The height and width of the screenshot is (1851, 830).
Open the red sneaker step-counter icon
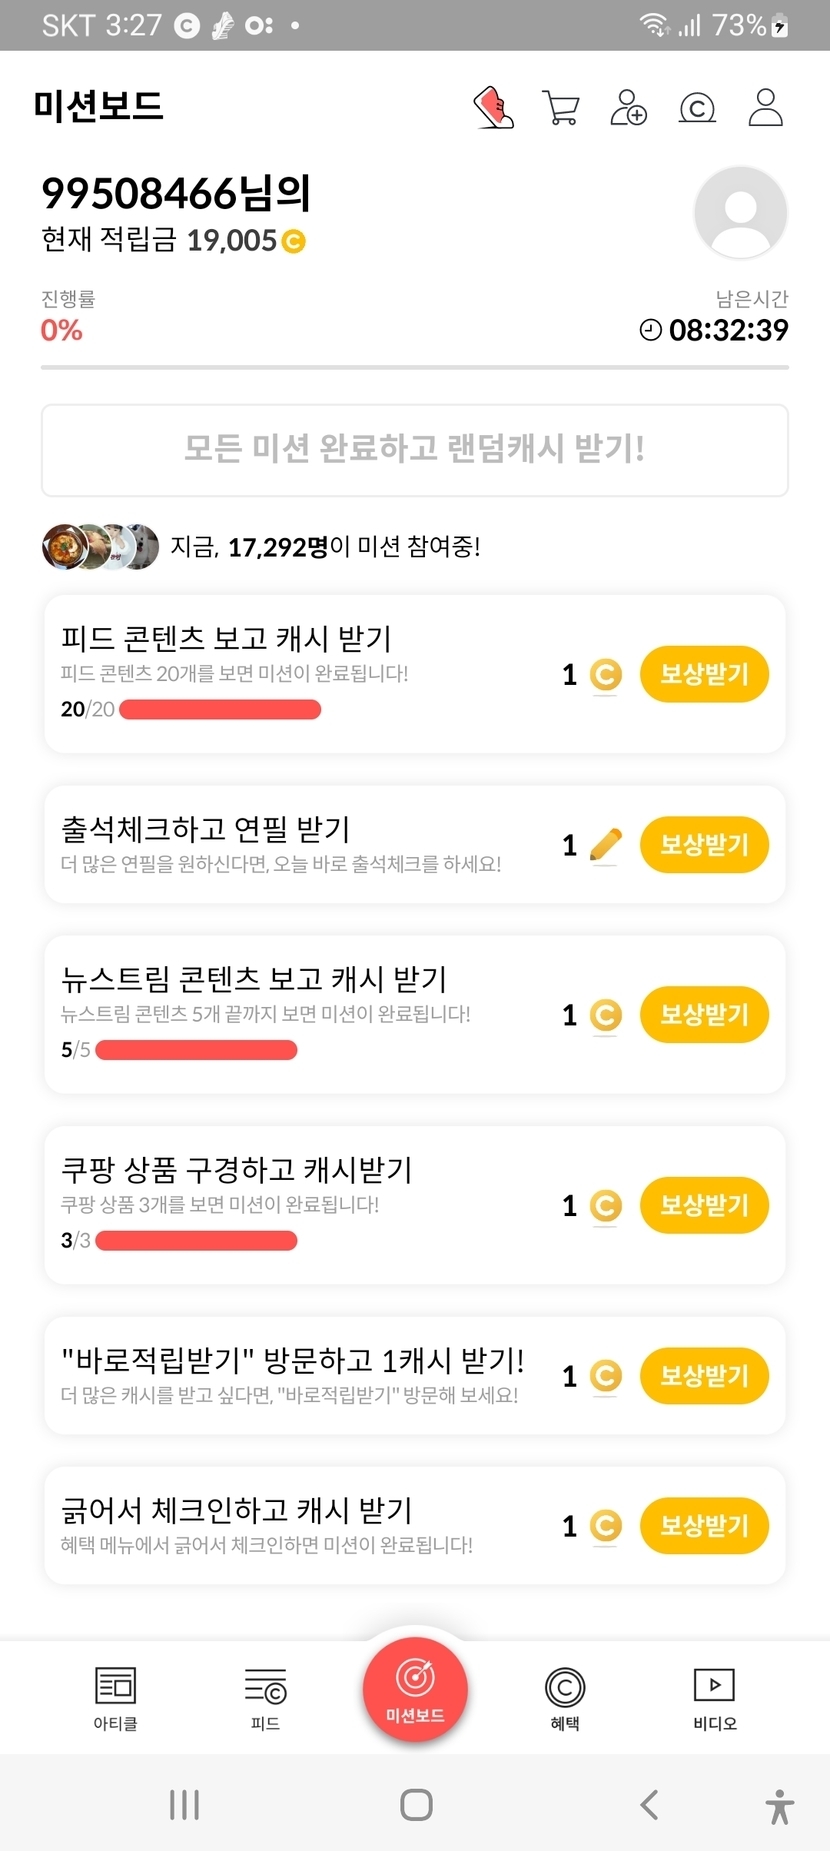pos(493,107)
